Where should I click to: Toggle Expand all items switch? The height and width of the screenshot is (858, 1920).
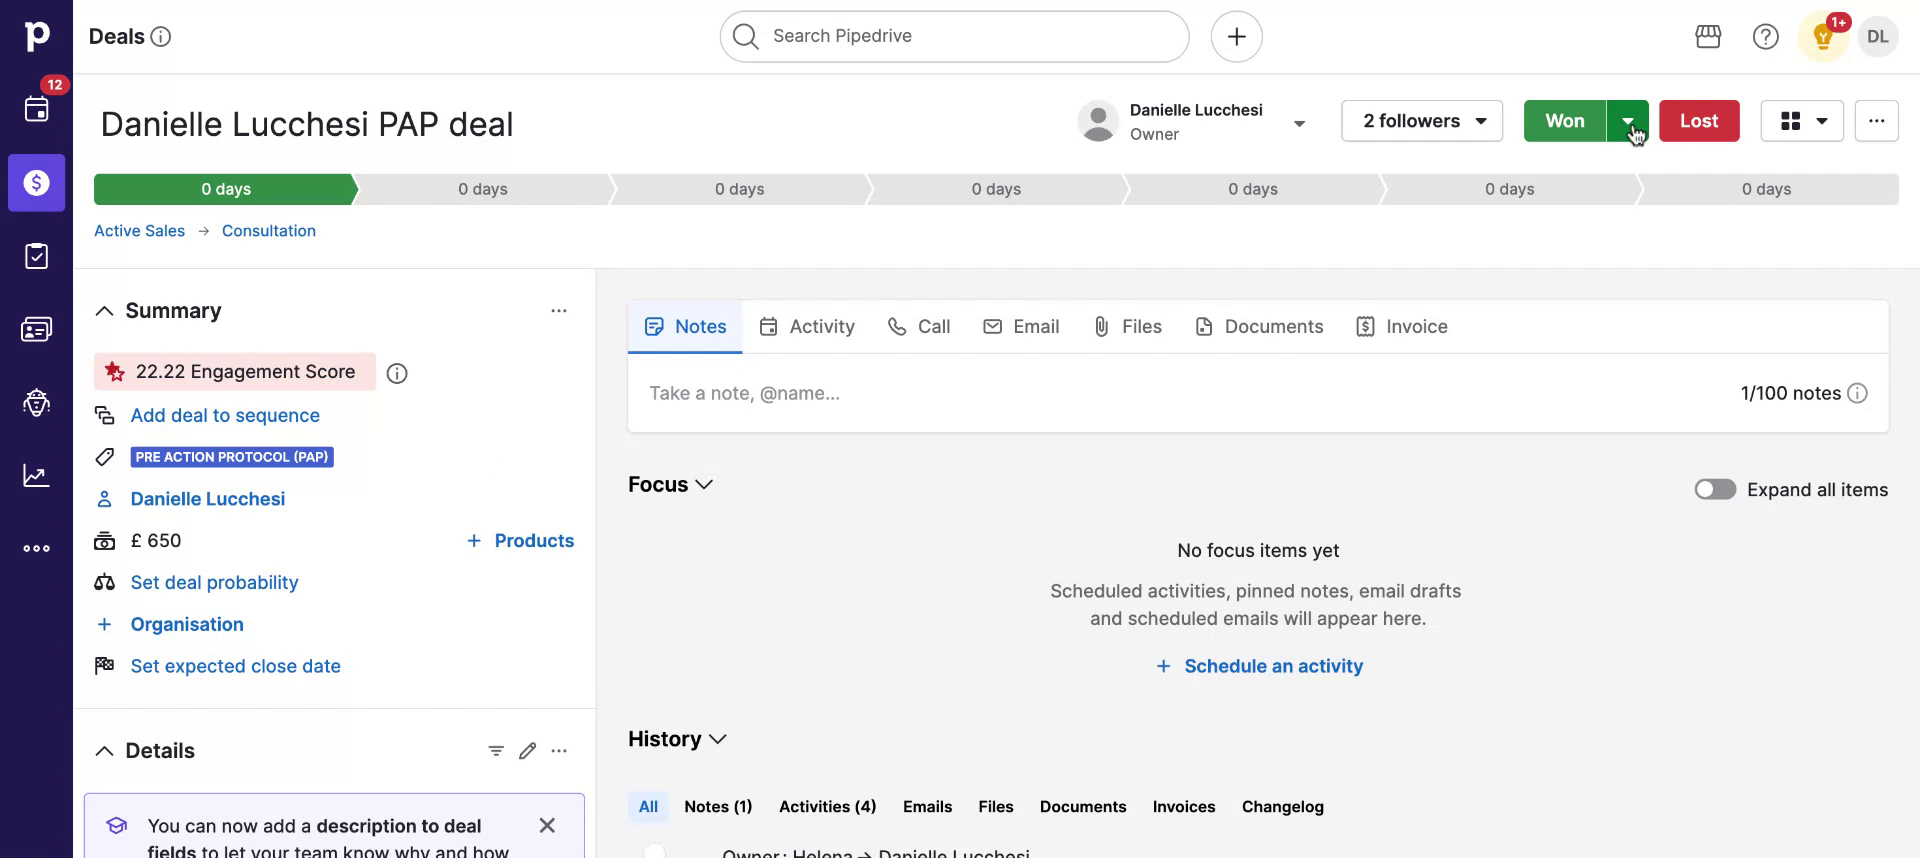click(x=1715, y=489)
